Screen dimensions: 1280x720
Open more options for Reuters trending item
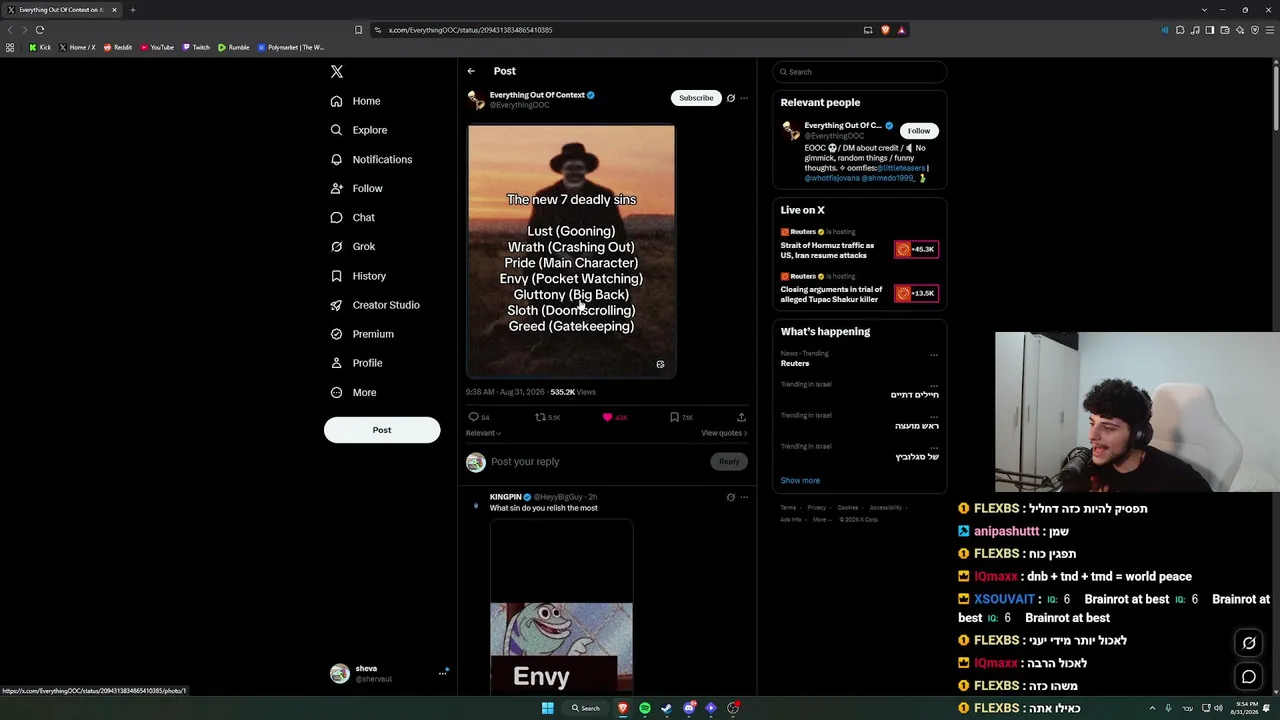click(x=934, y=355)
